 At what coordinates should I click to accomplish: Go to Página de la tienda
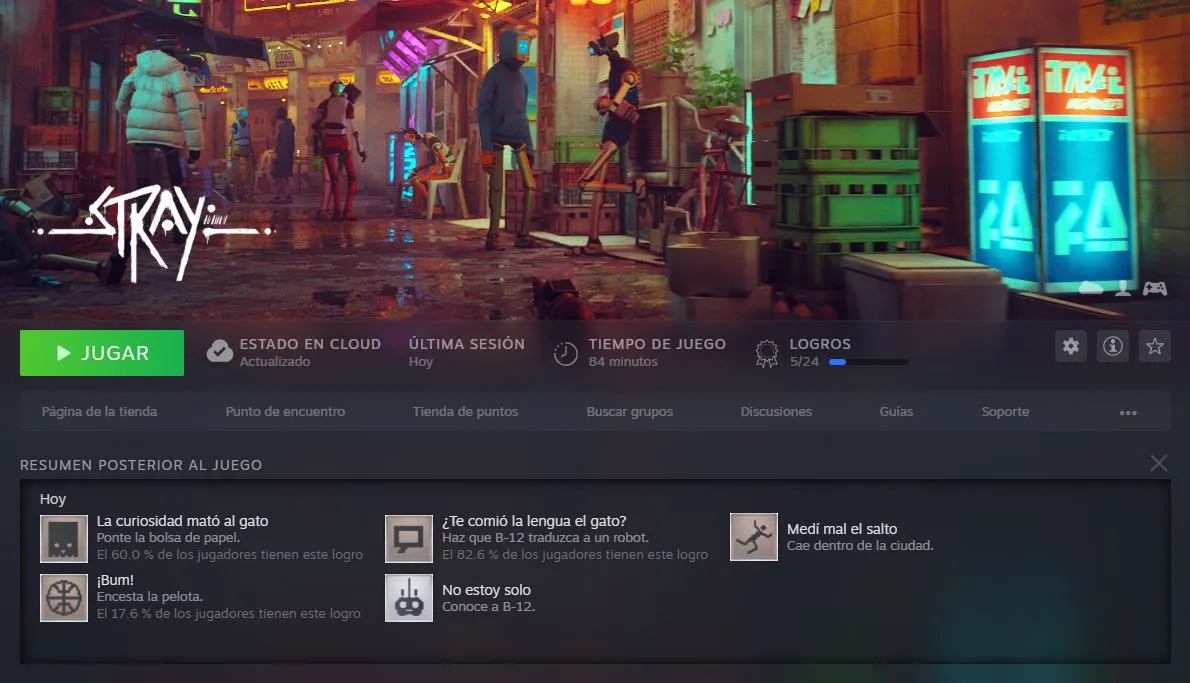(x=99, y=411)
